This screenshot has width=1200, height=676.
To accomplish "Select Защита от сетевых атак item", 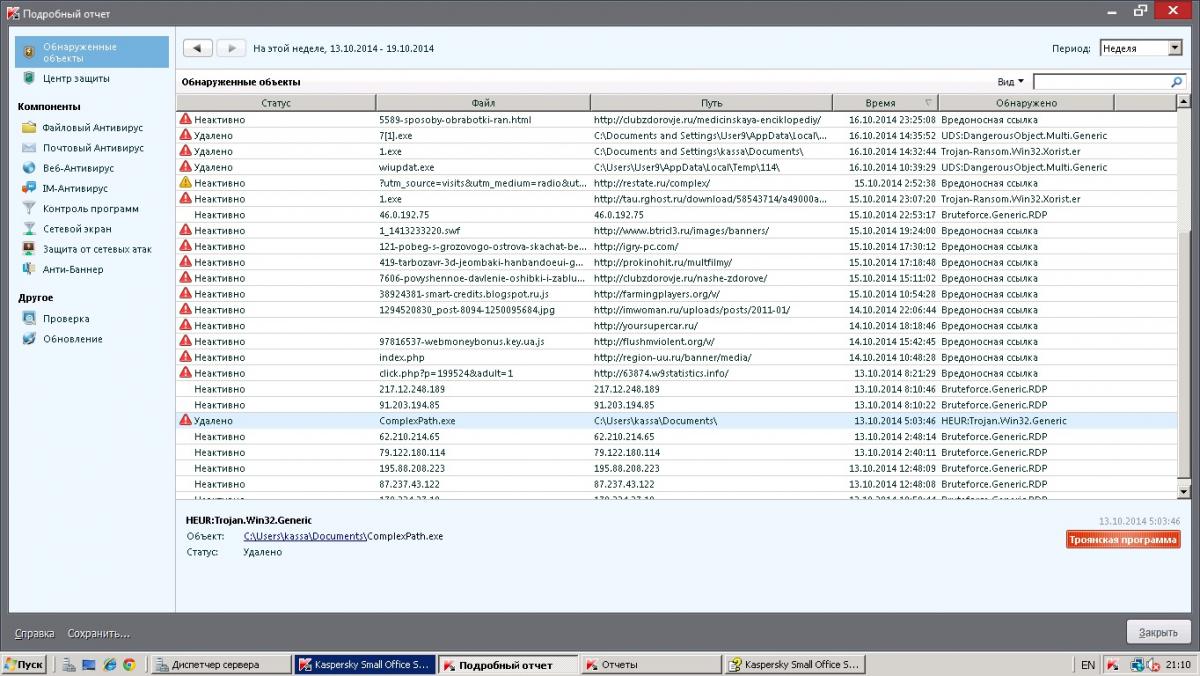I will tap(96, 249).
